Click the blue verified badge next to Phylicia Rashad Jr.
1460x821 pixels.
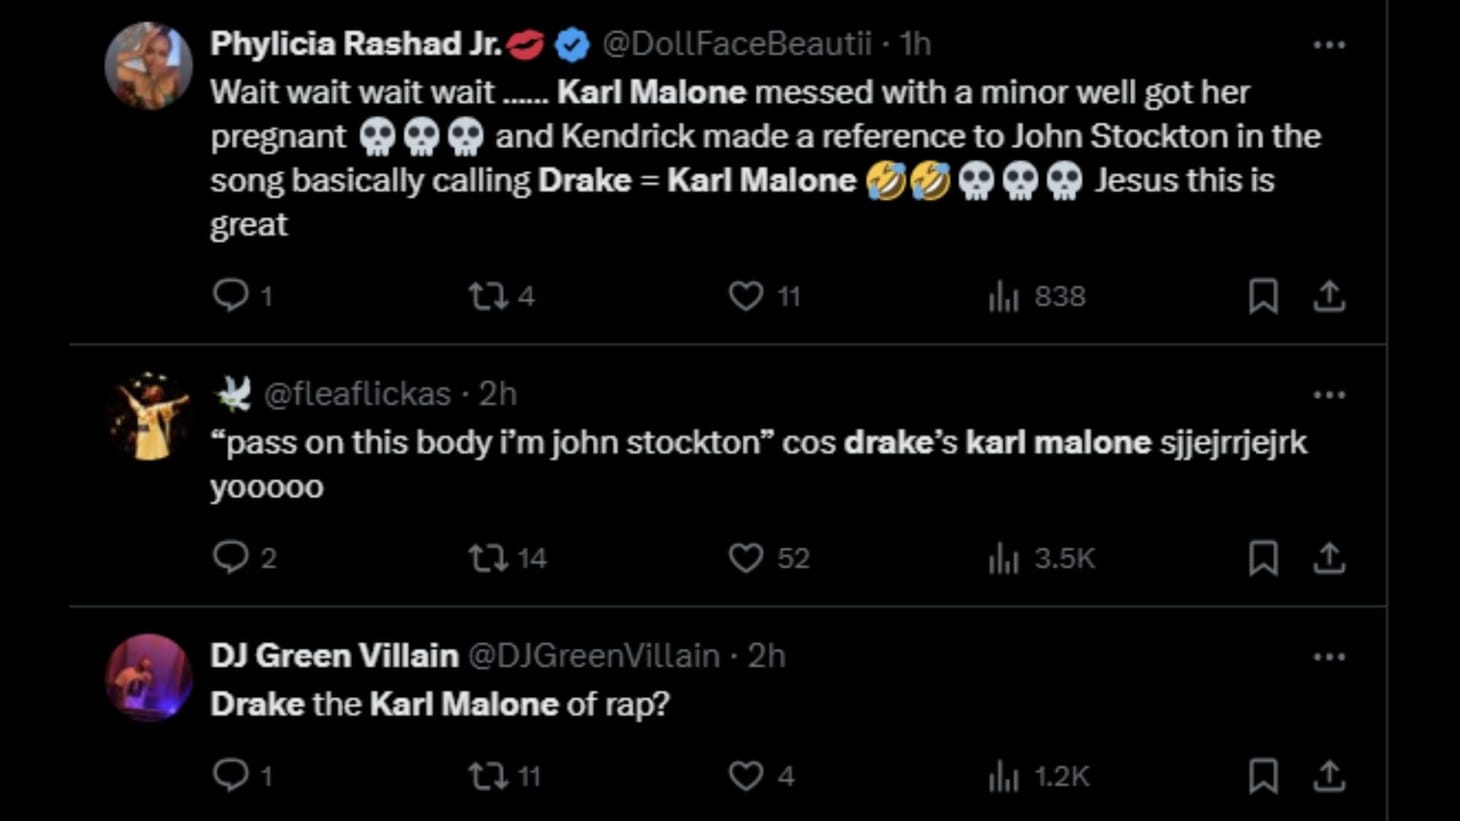point(568,43)
